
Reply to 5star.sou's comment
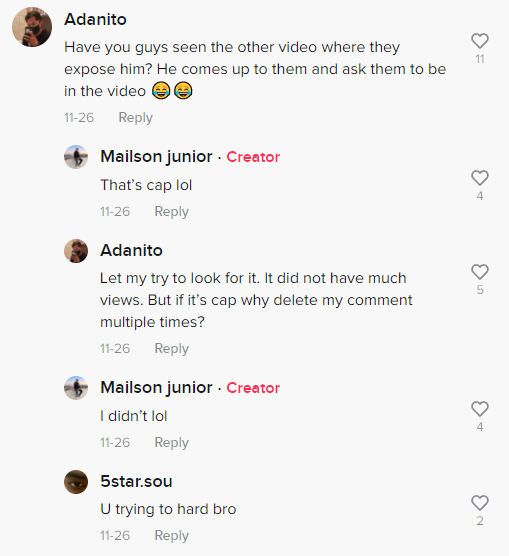tap(172, 535)
